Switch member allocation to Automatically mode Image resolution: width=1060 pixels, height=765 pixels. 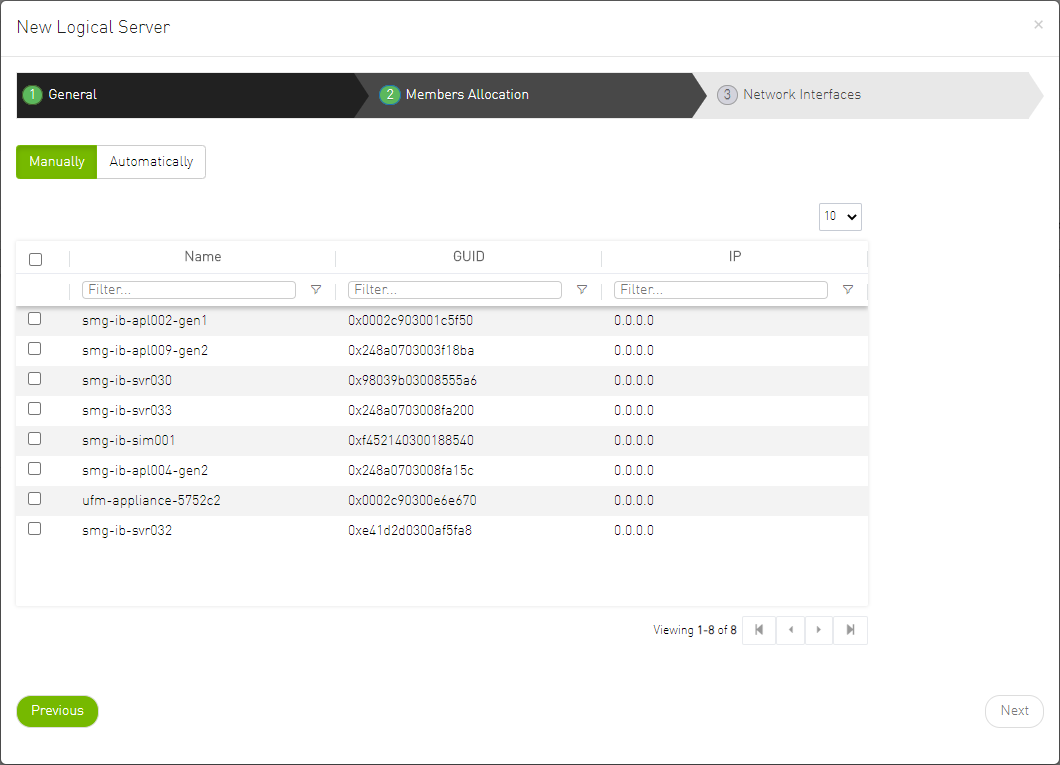(x=151, y=161)
